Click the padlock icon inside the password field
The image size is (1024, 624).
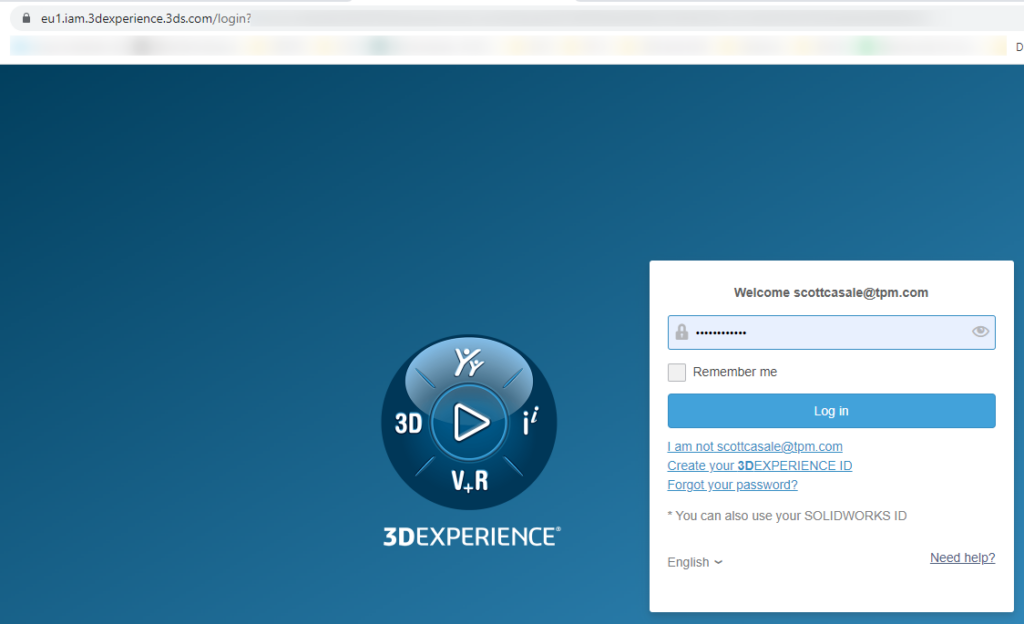pyautogui.click(x=679, y=332)
